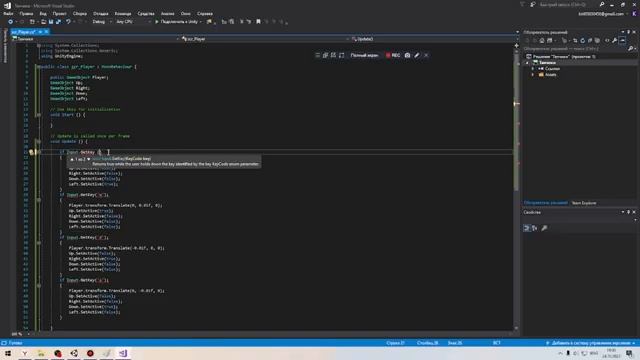Screen dimensions: 640x360
Task: Collapse the Танчики project node
Action: 527,63
